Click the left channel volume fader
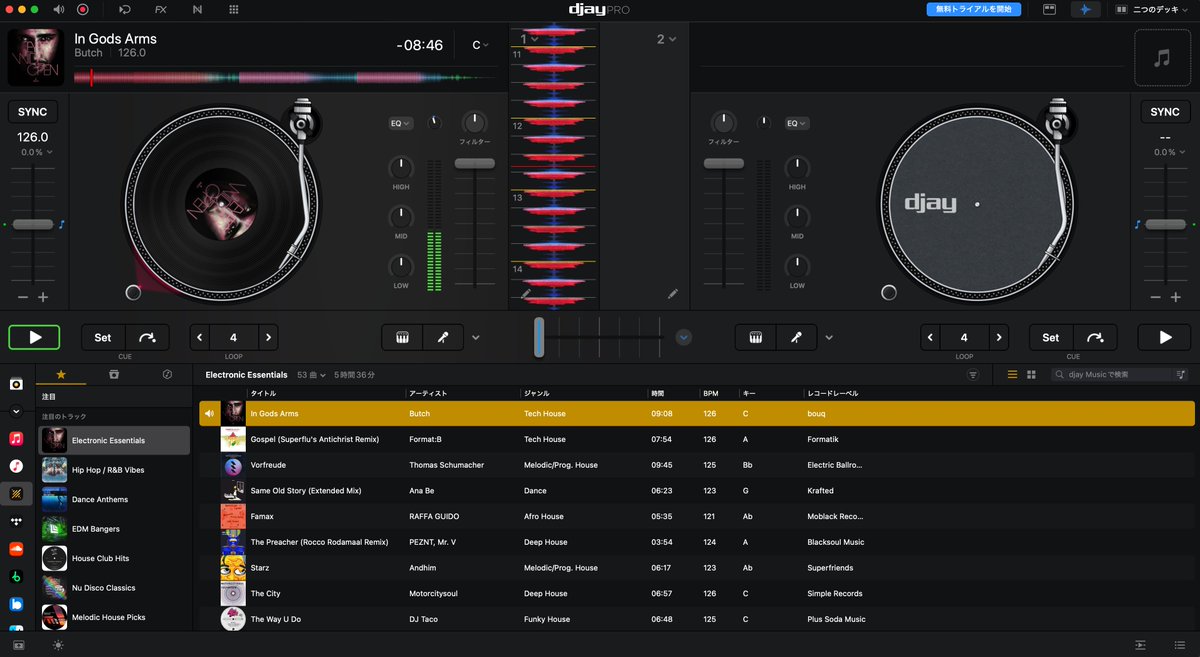 coord(475,163)
